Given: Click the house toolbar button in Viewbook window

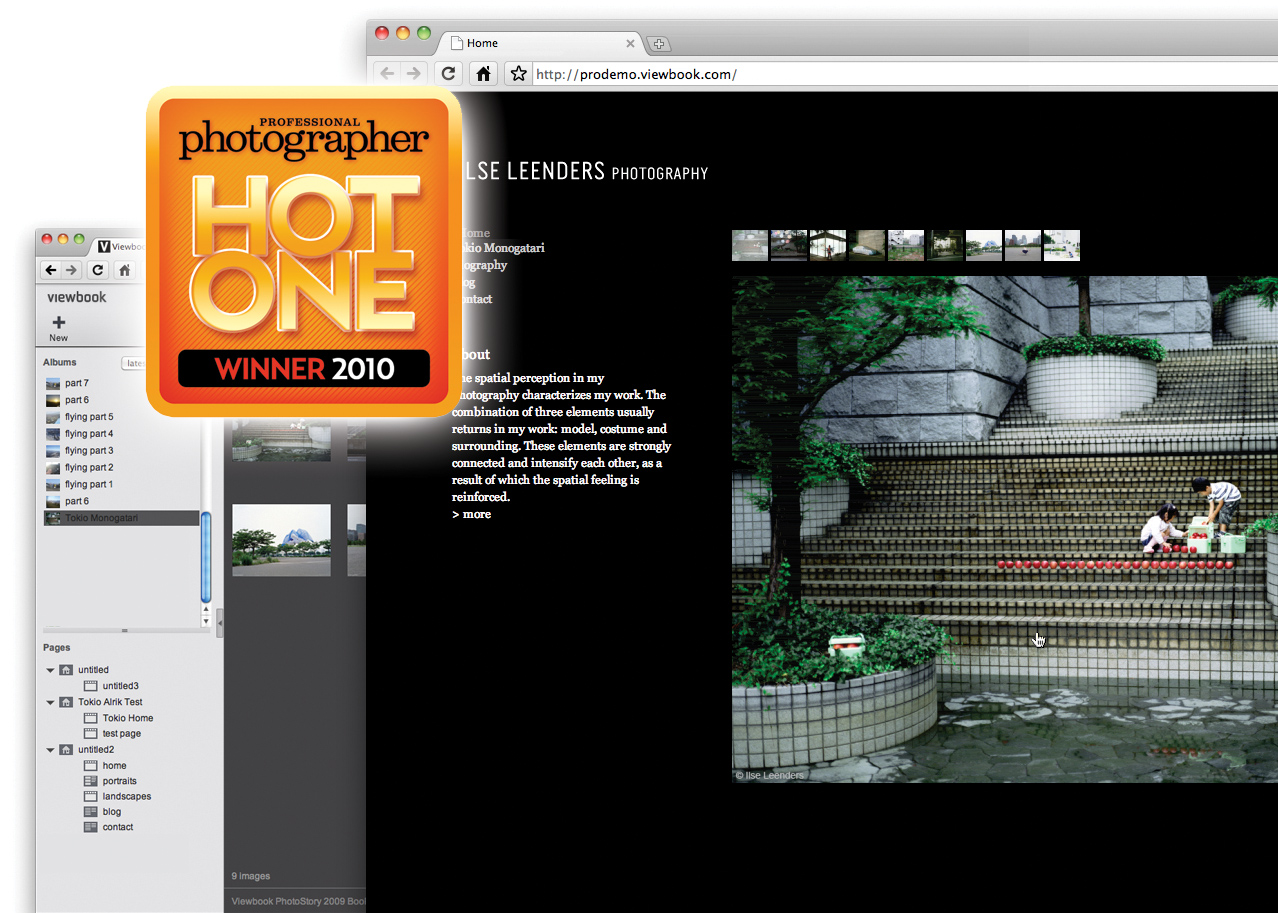Looking at the screenshot, I should [x=124, y=270].
